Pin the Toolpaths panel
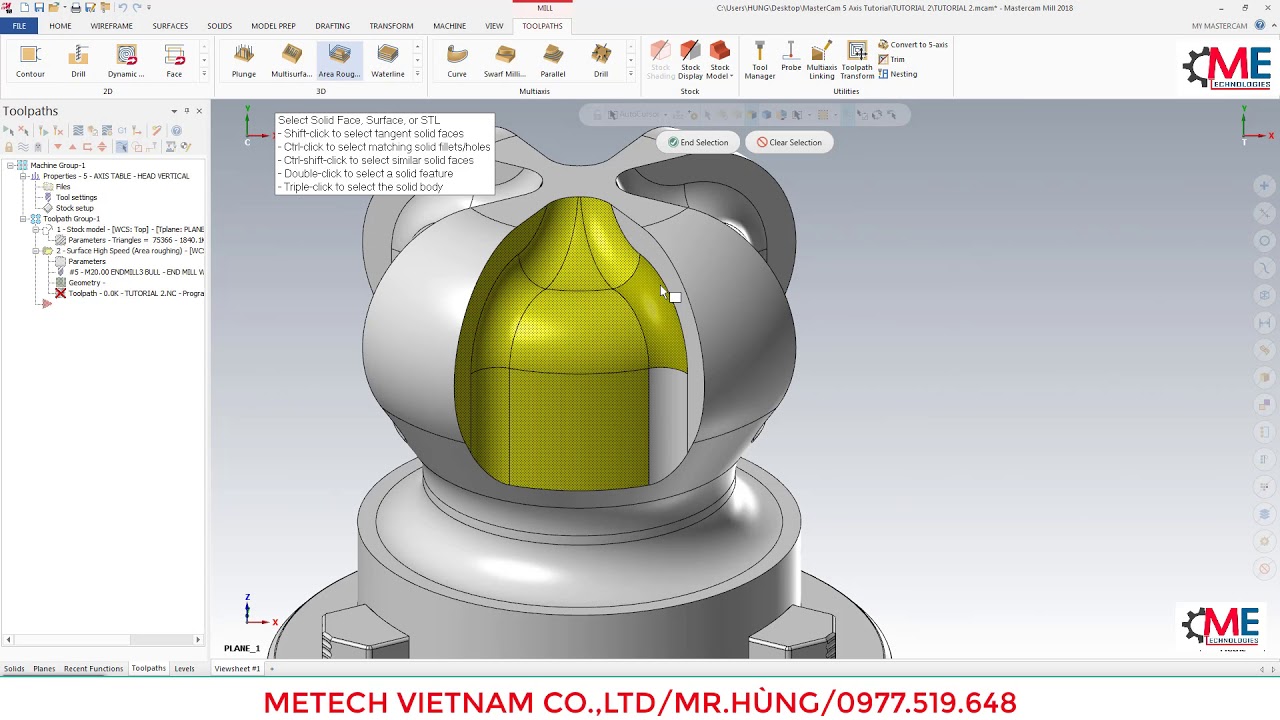The width and height of the screenshot is (1280, 720). click(186, 111)
